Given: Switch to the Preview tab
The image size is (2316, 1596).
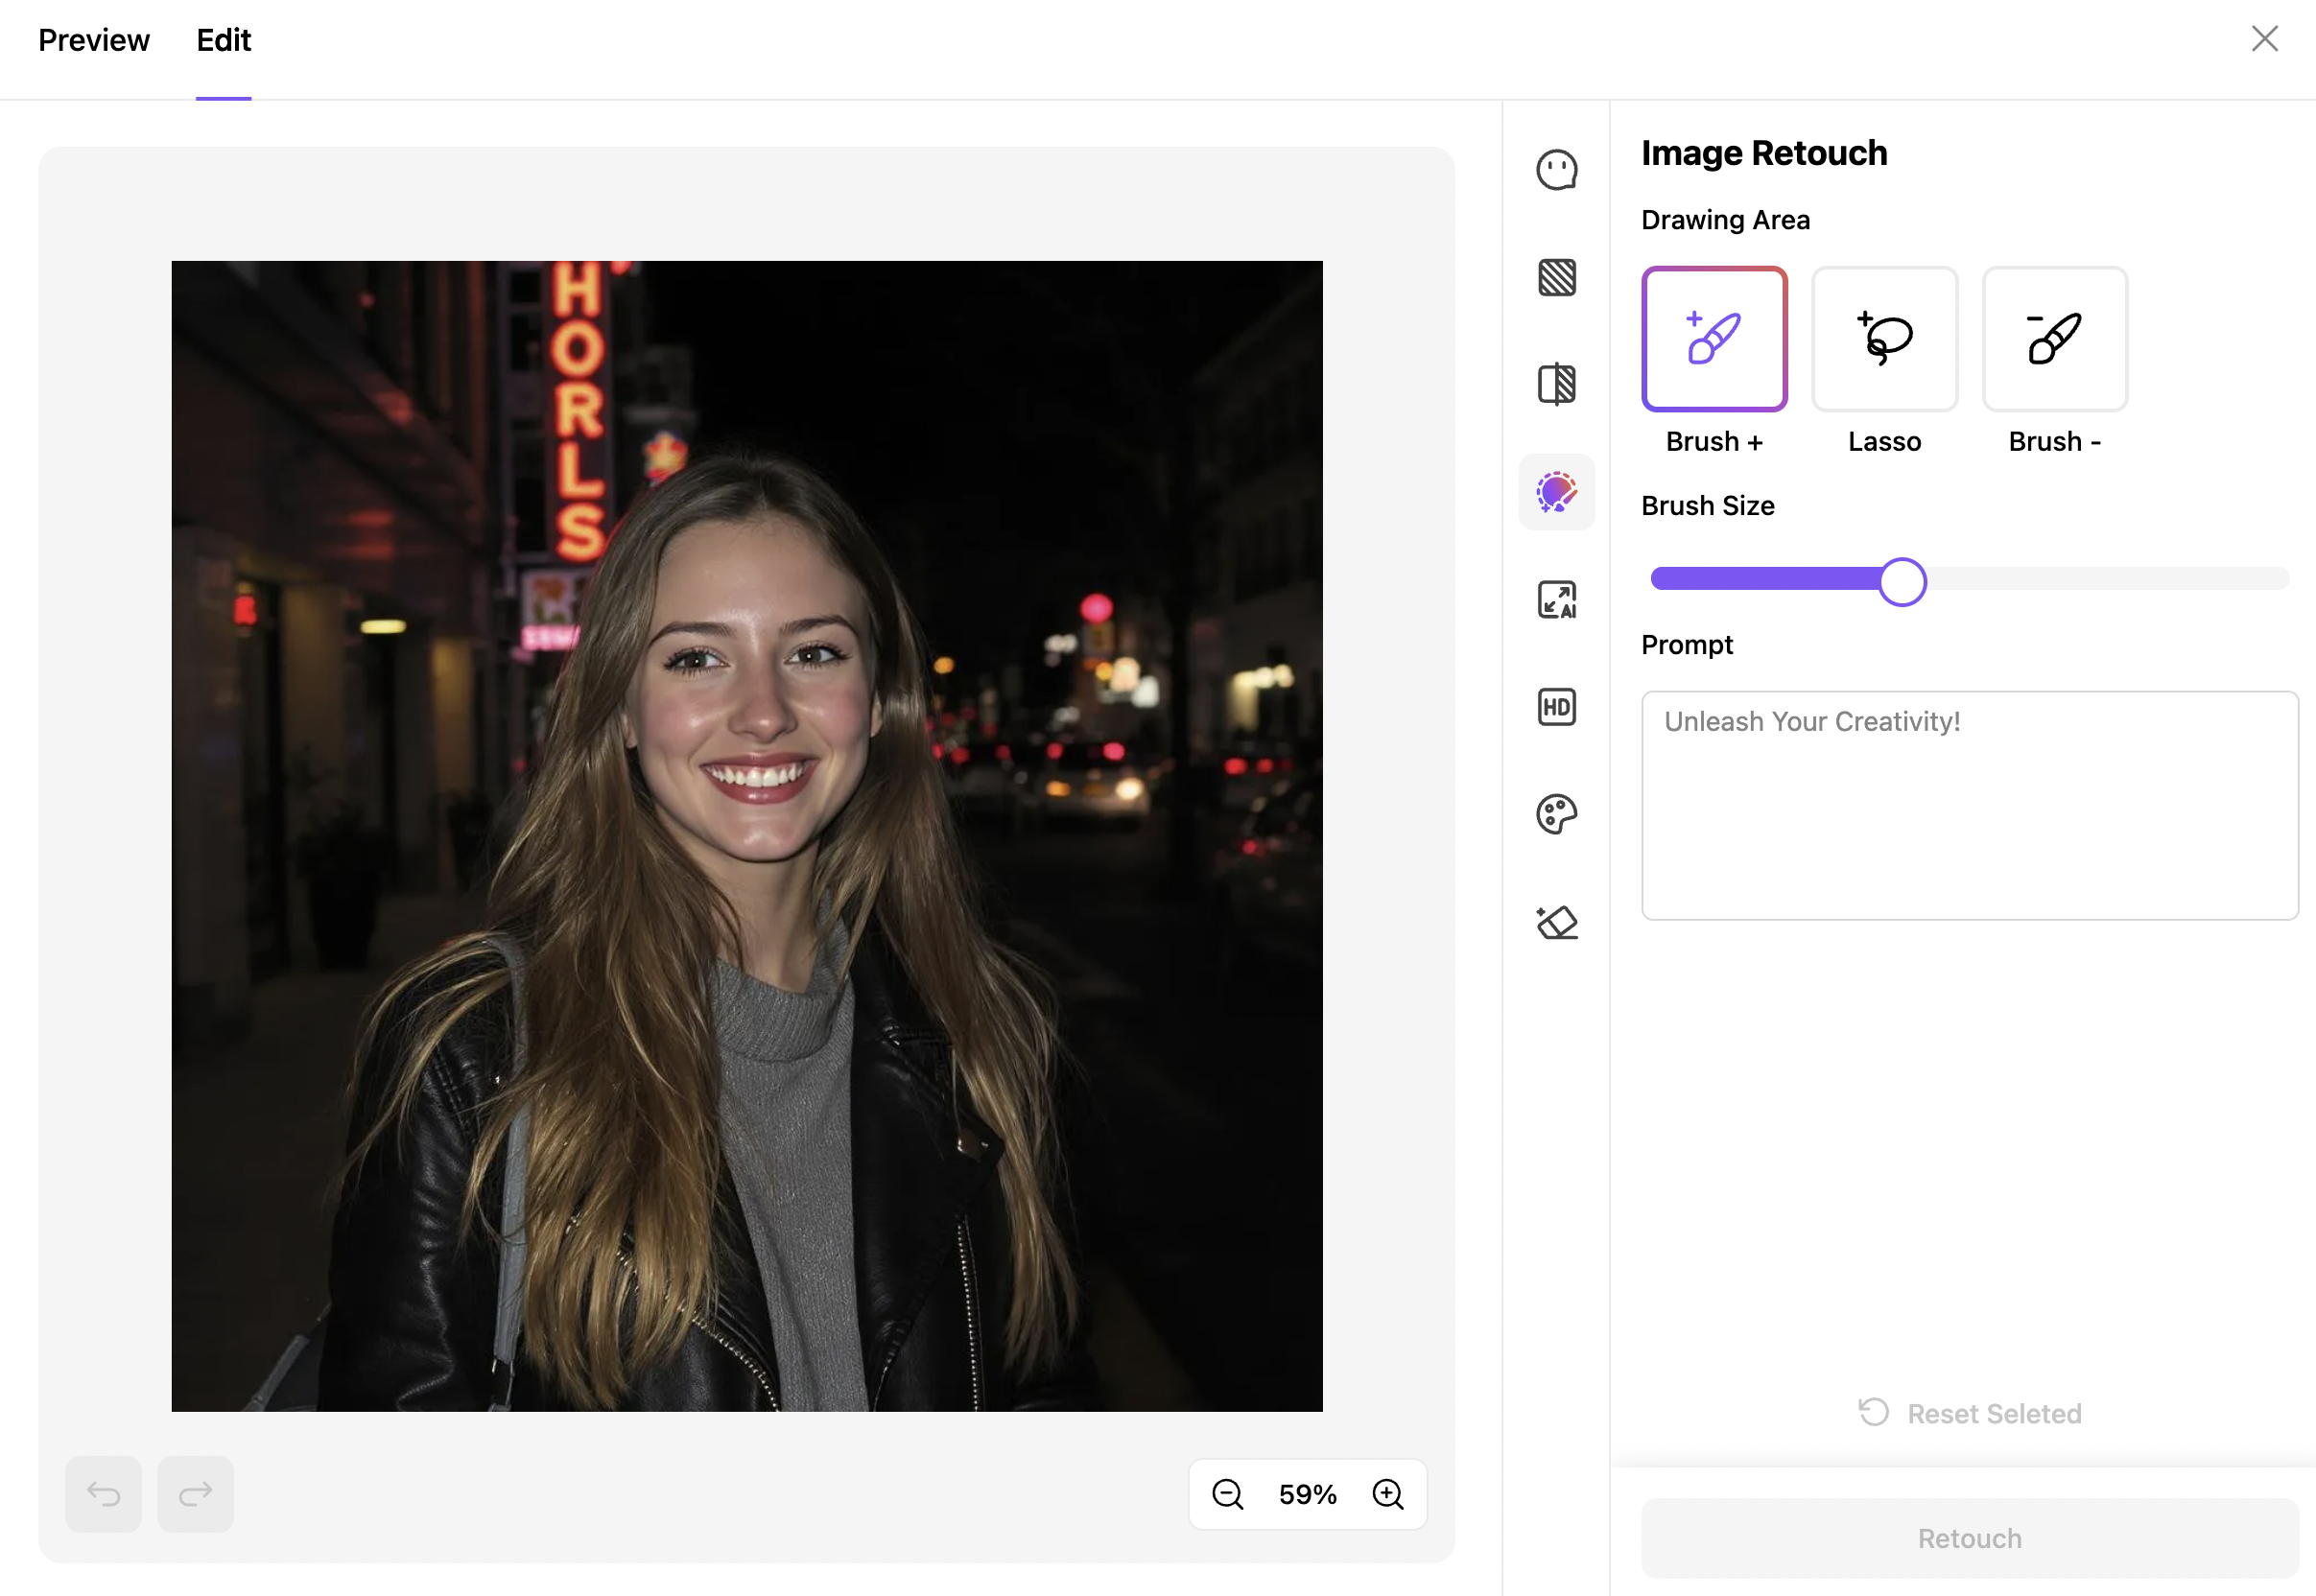Looking at the screenshot, I should tap(94, 40).
